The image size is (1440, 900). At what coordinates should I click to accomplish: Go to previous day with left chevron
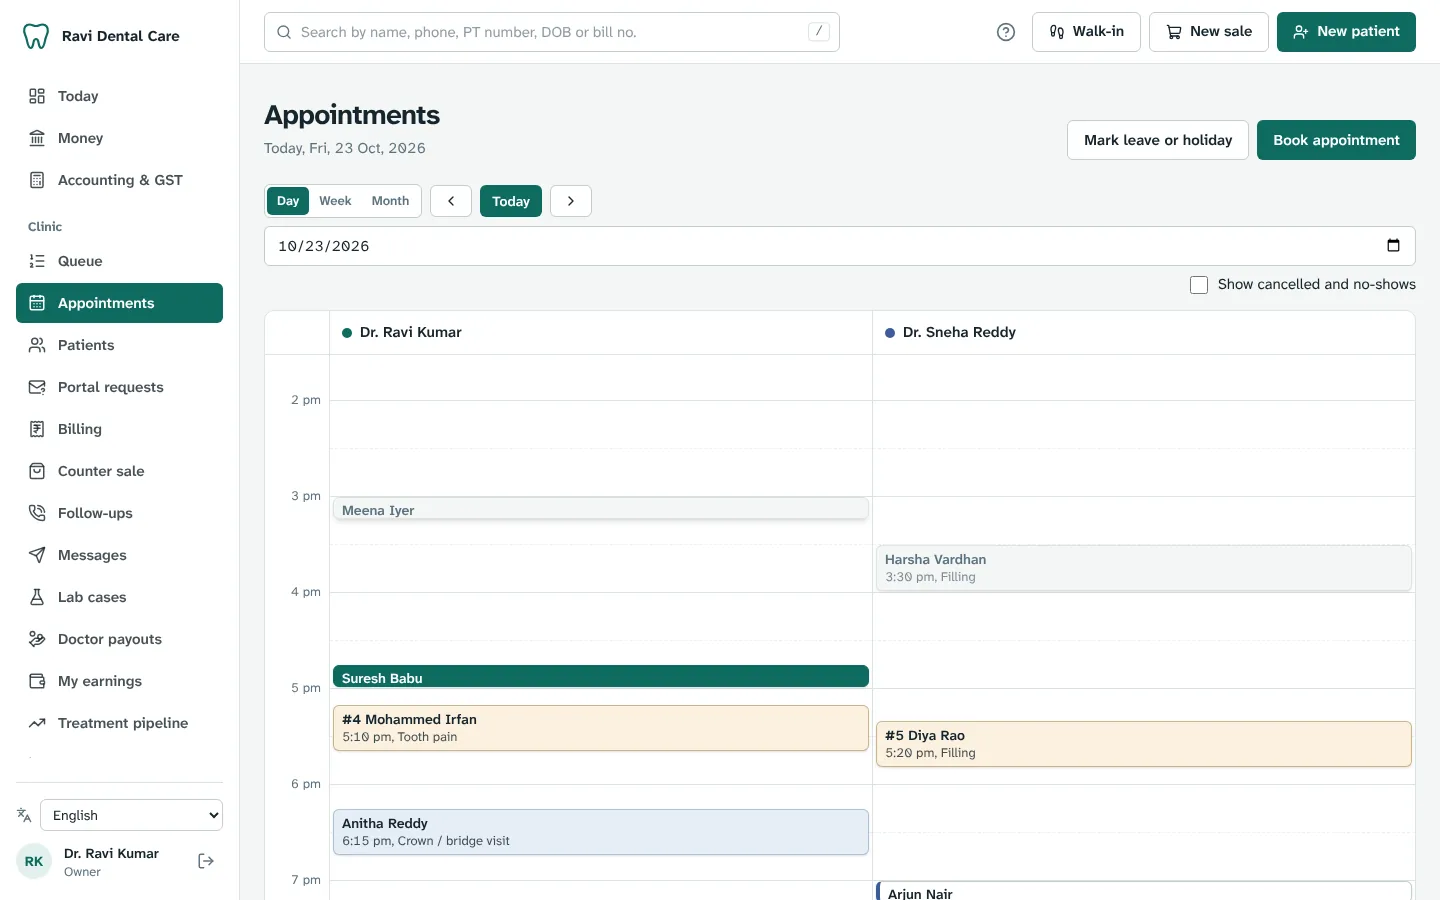[x=451, y=201]
